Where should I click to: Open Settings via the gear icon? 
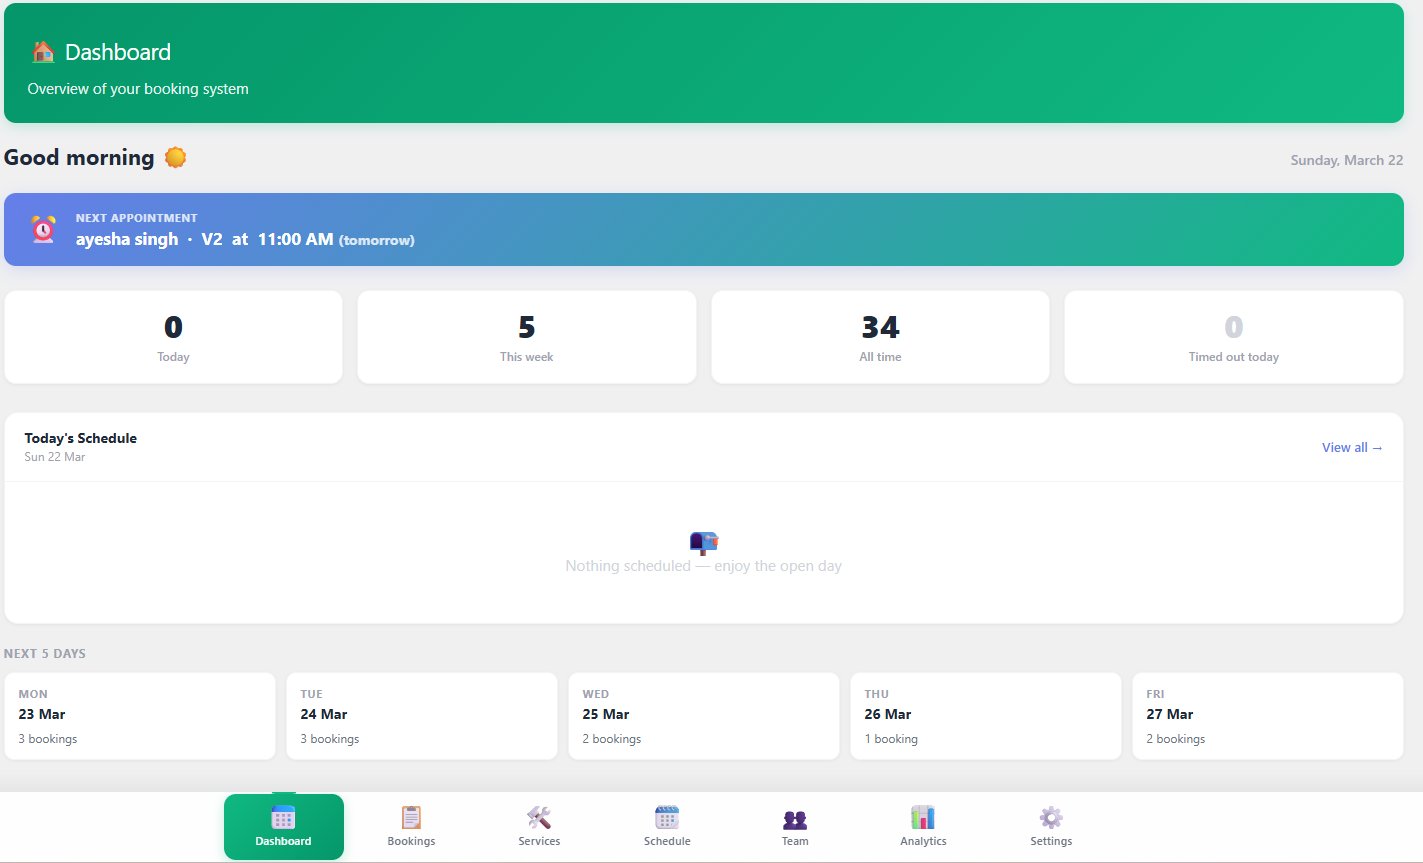(x=1050, y=817)
